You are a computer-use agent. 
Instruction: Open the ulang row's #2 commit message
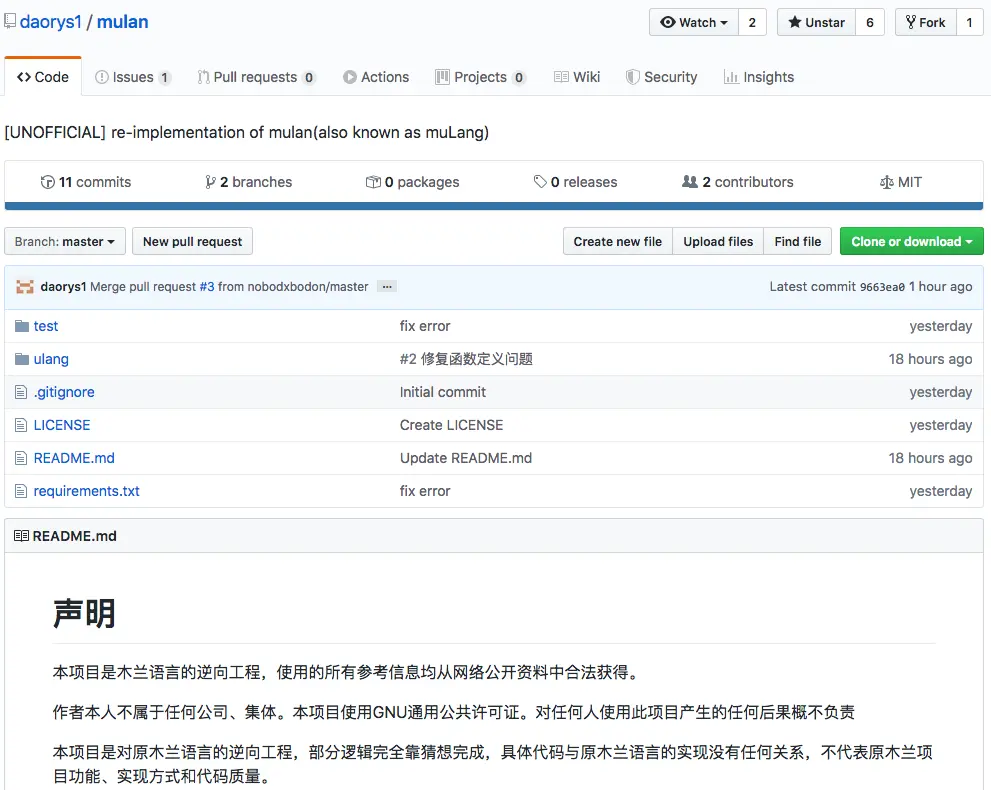pos(466,359)
